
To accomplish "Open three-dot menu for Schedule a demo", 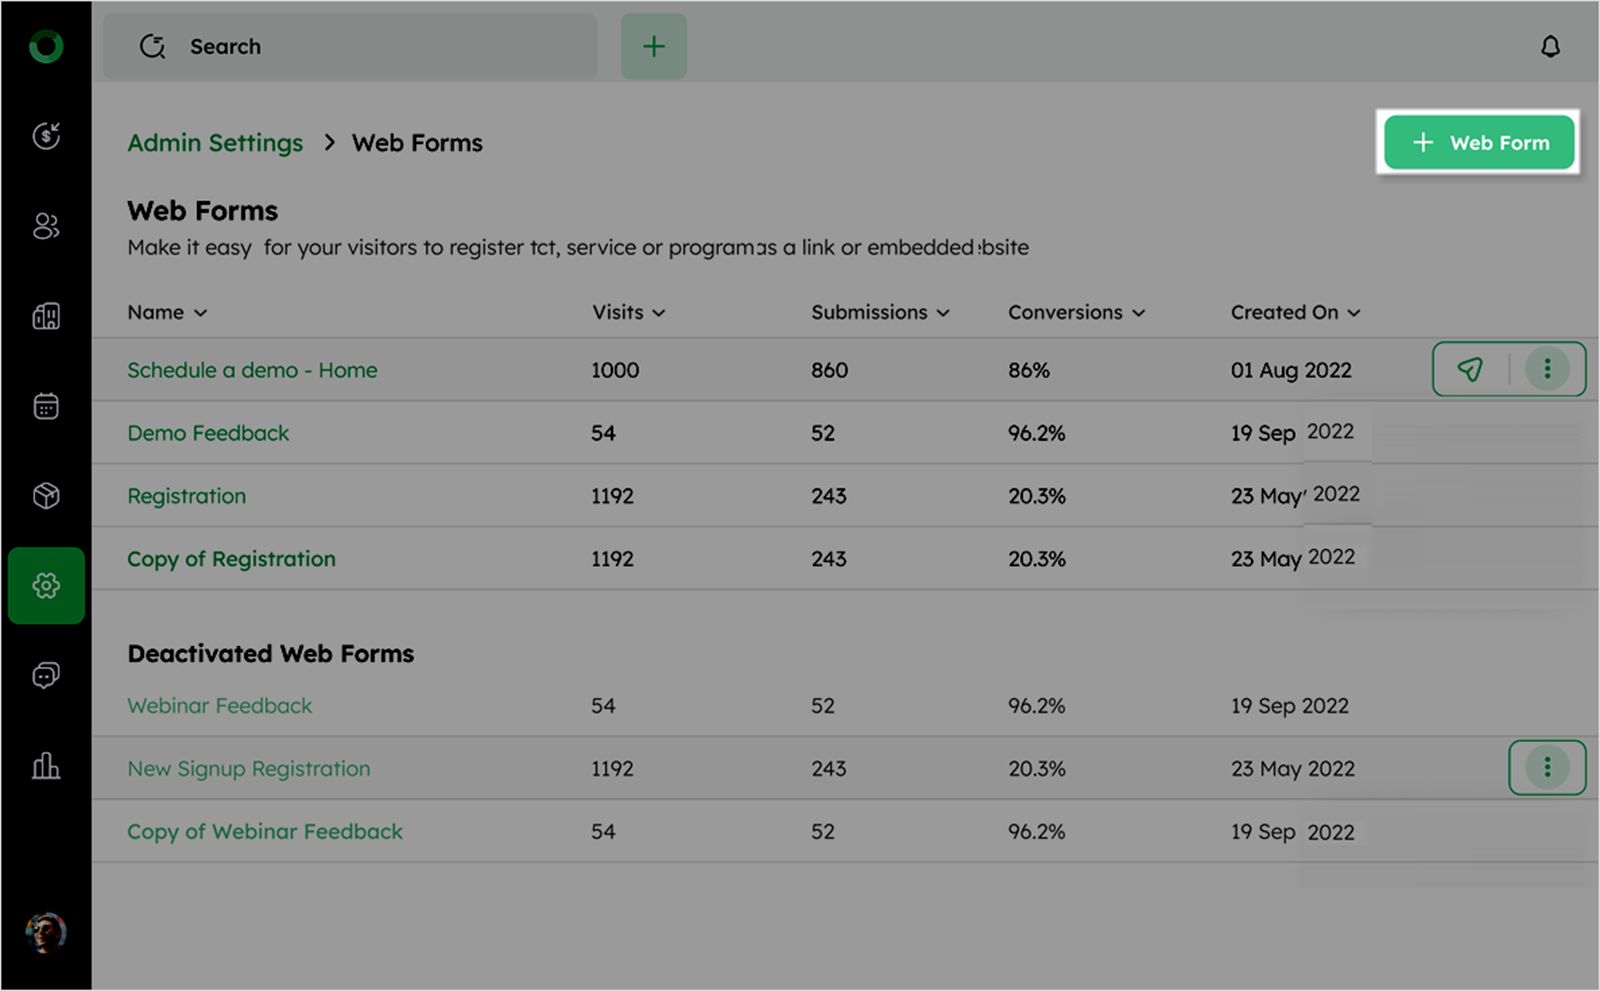I will pyautogui.click(x=1547, y=369).
